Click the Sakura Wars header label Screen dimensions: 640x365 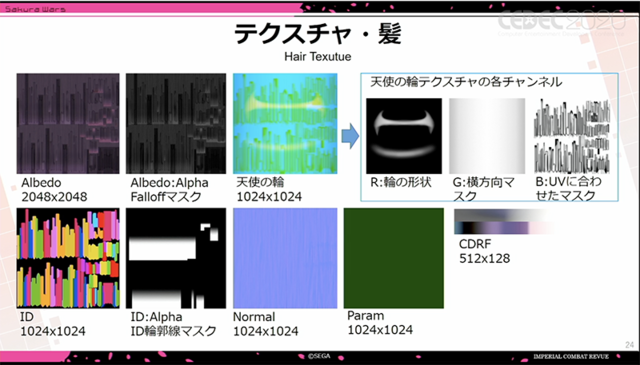(35, 9)
